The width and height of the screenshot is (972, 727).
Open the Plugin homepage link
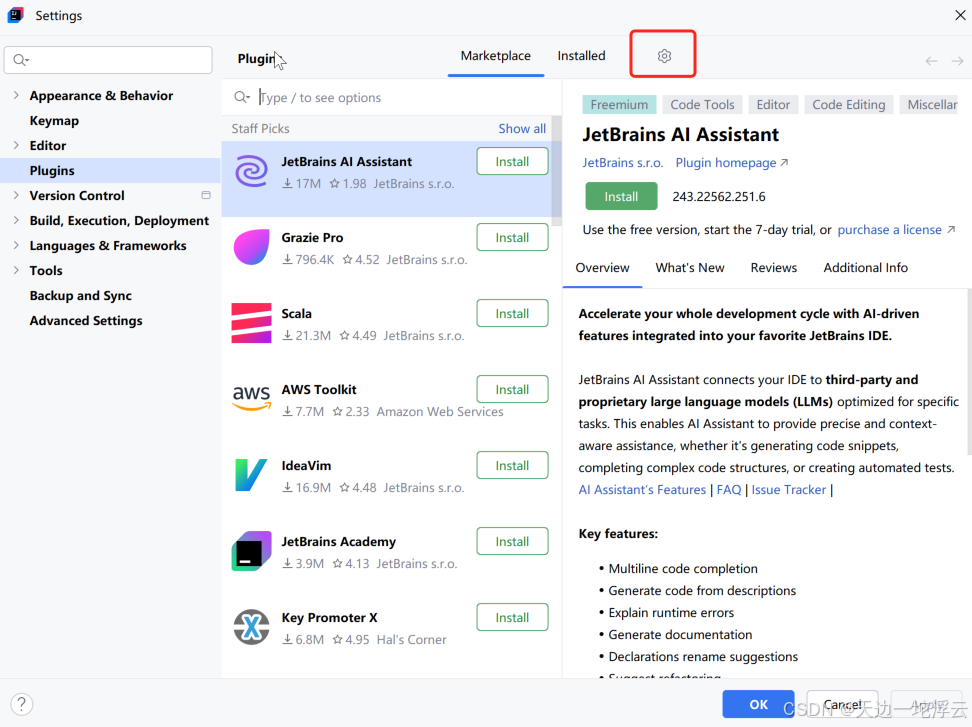(731, 162)
